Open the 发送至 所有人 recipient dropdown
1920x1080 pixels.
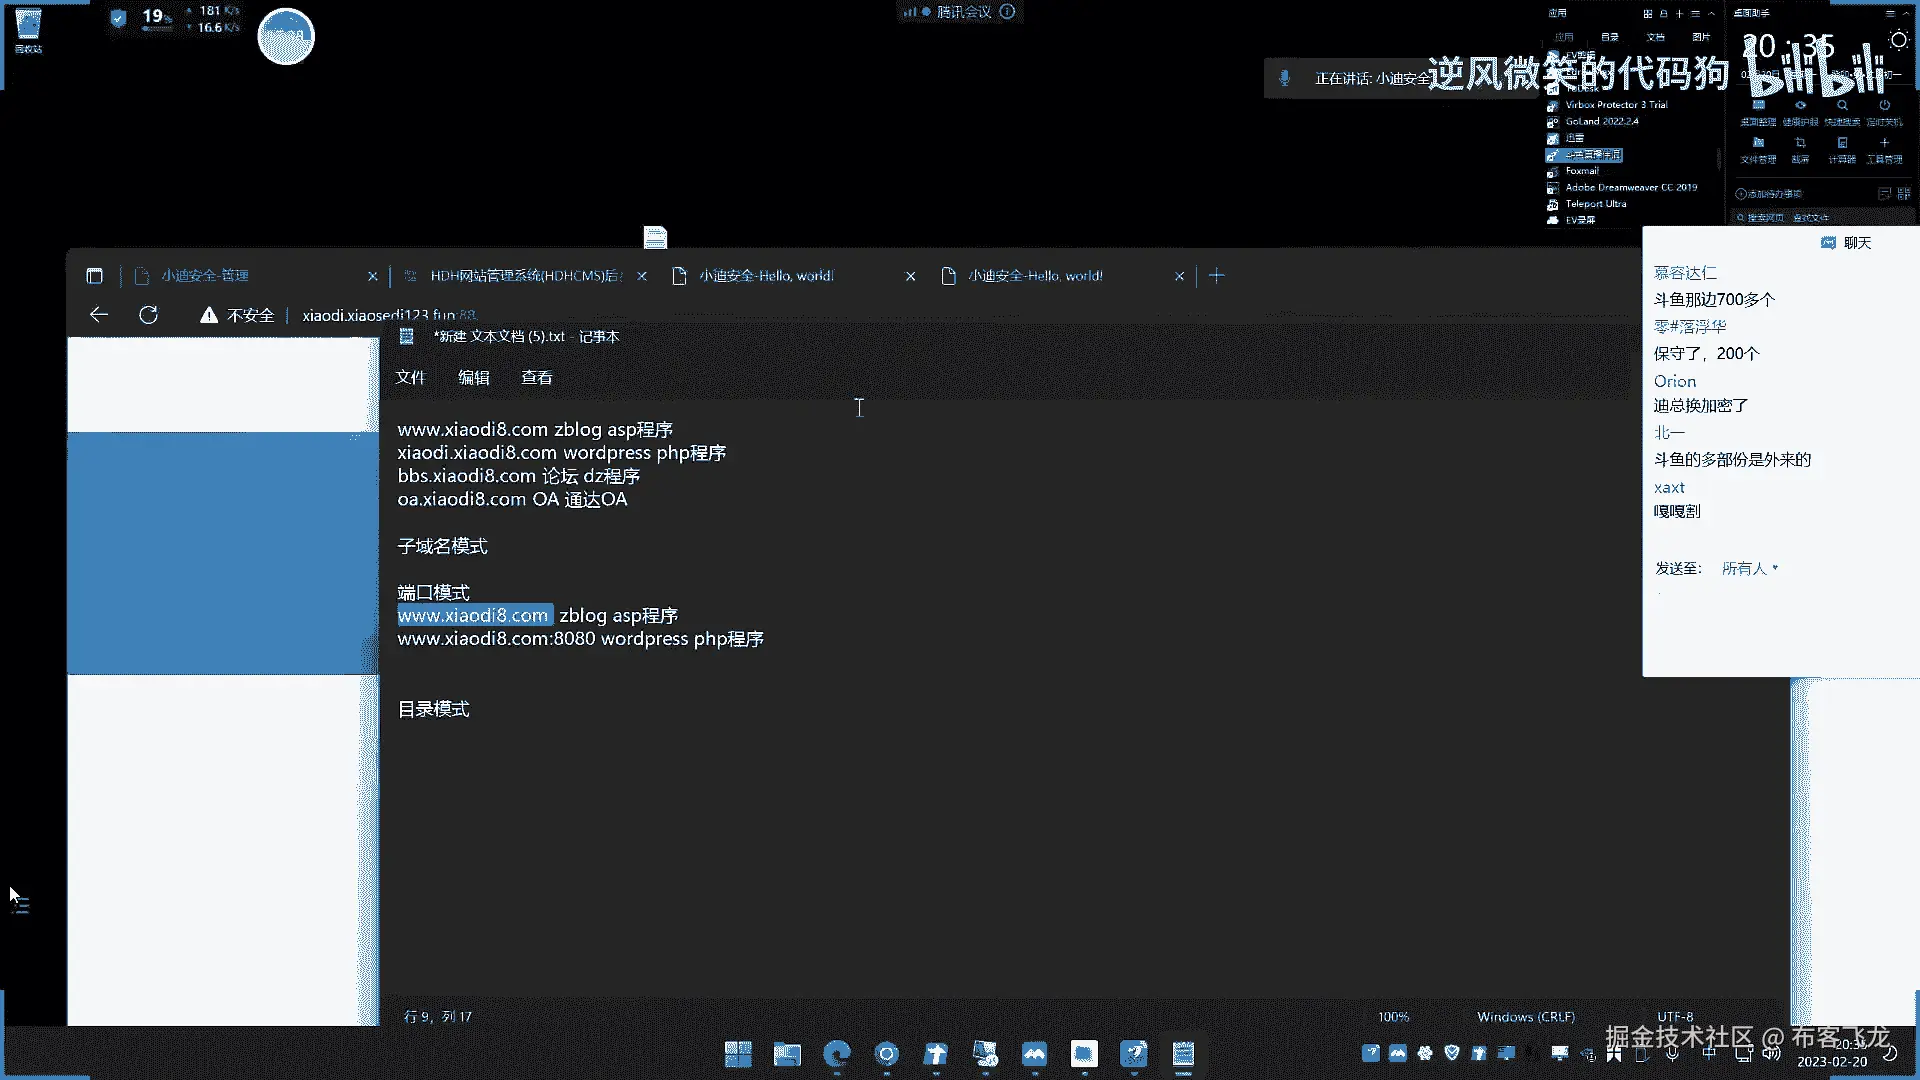(x=1749, y=568)
